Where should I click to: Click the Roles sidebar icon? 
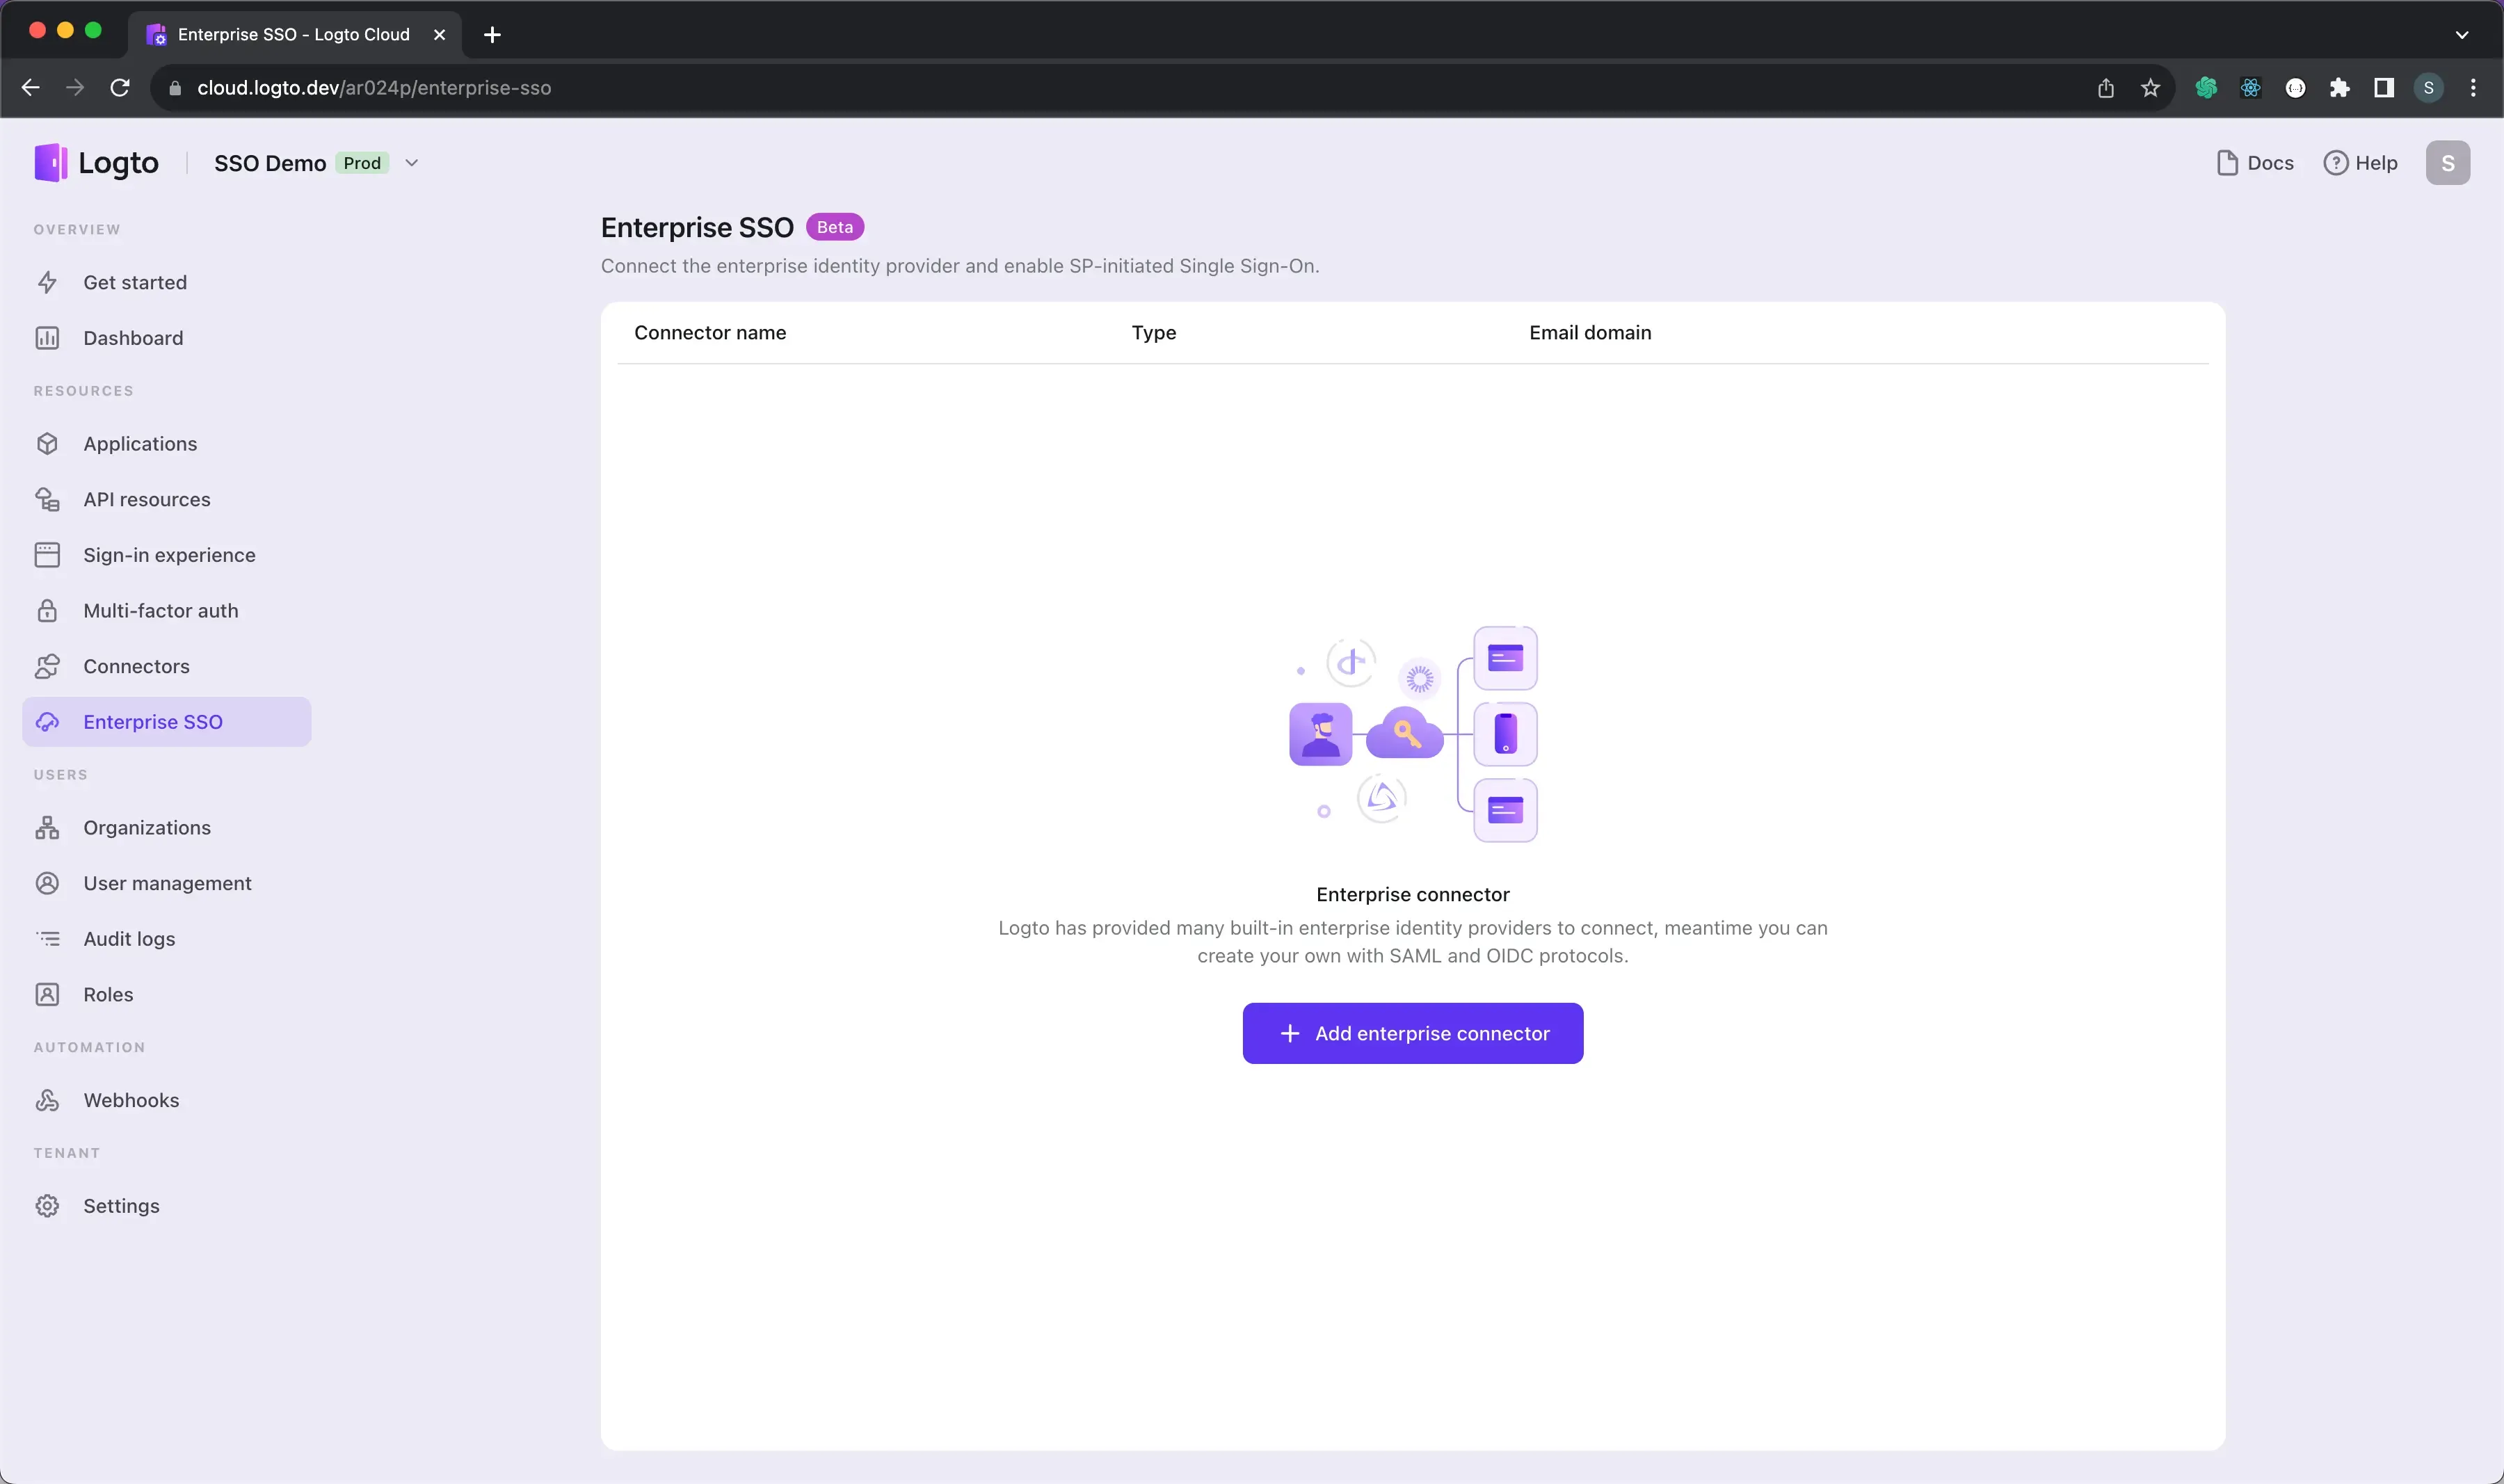(49, 993)
